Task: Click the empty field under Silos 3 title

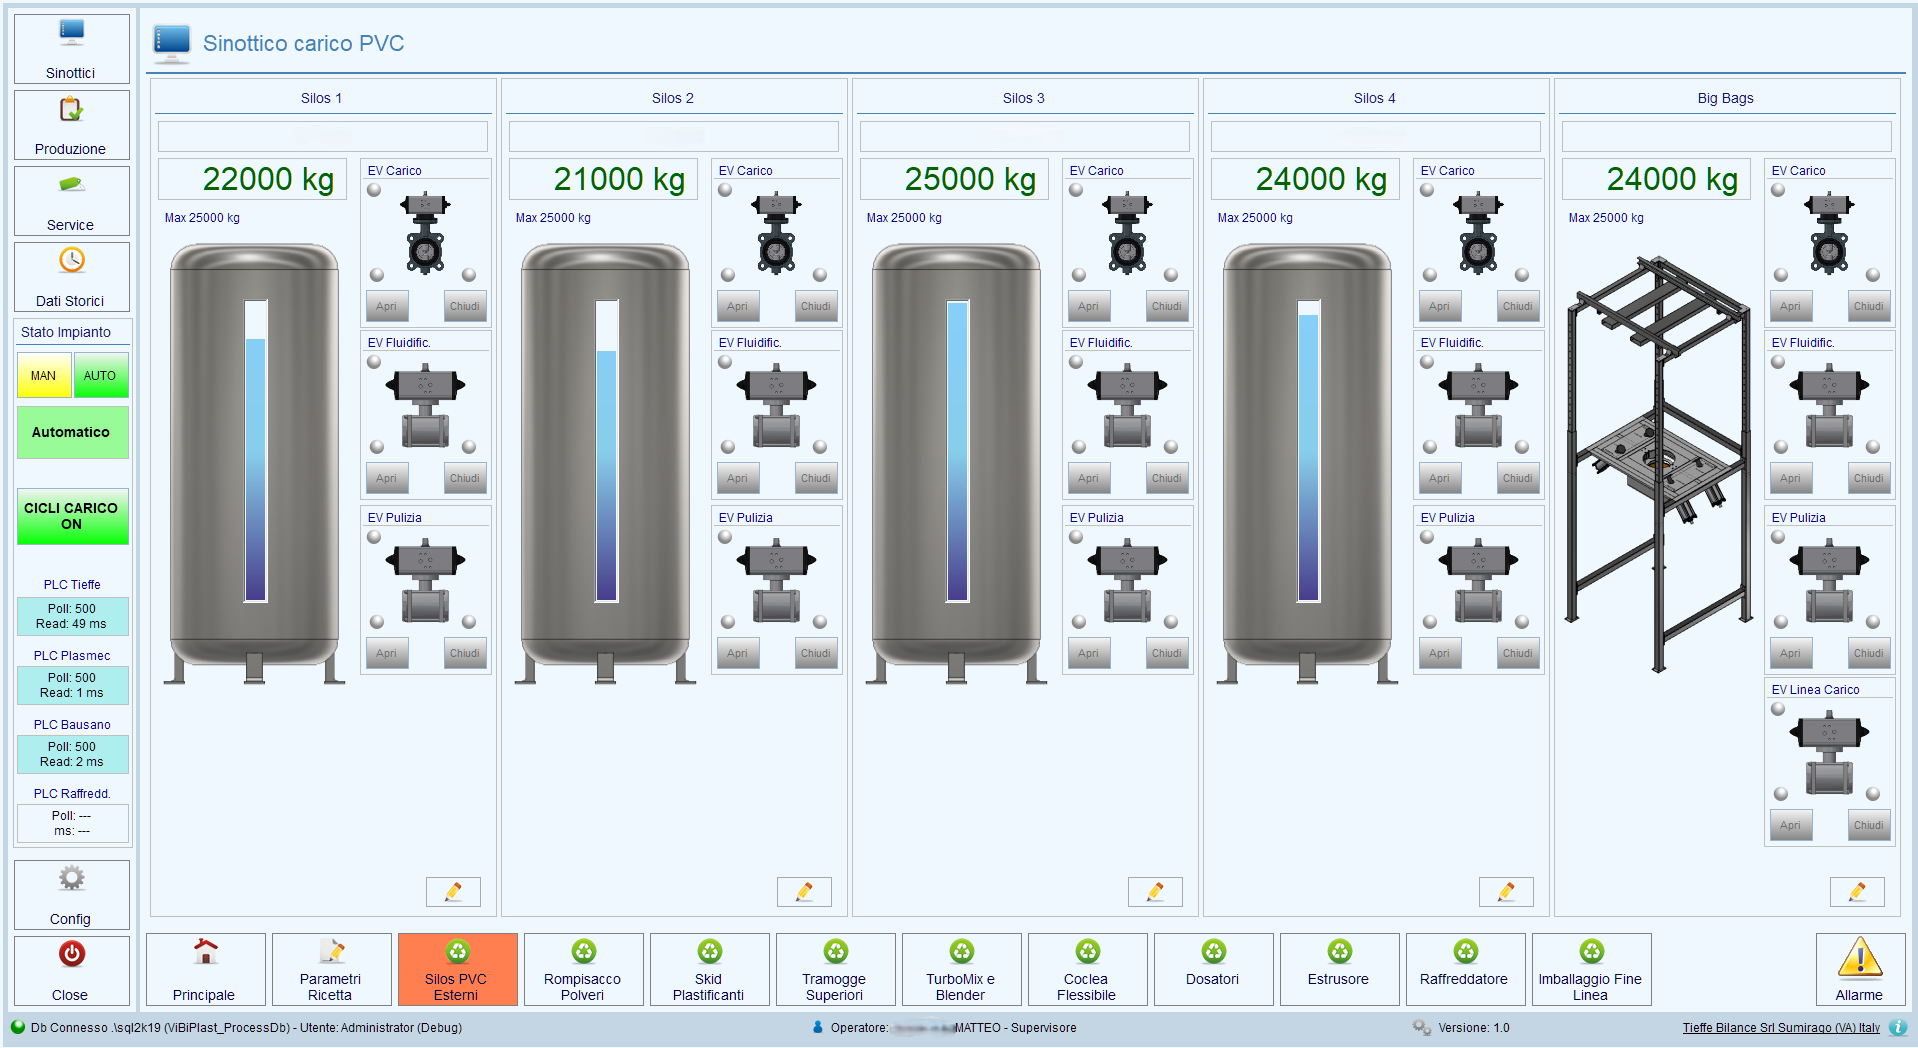Action: coord(1024,136)
